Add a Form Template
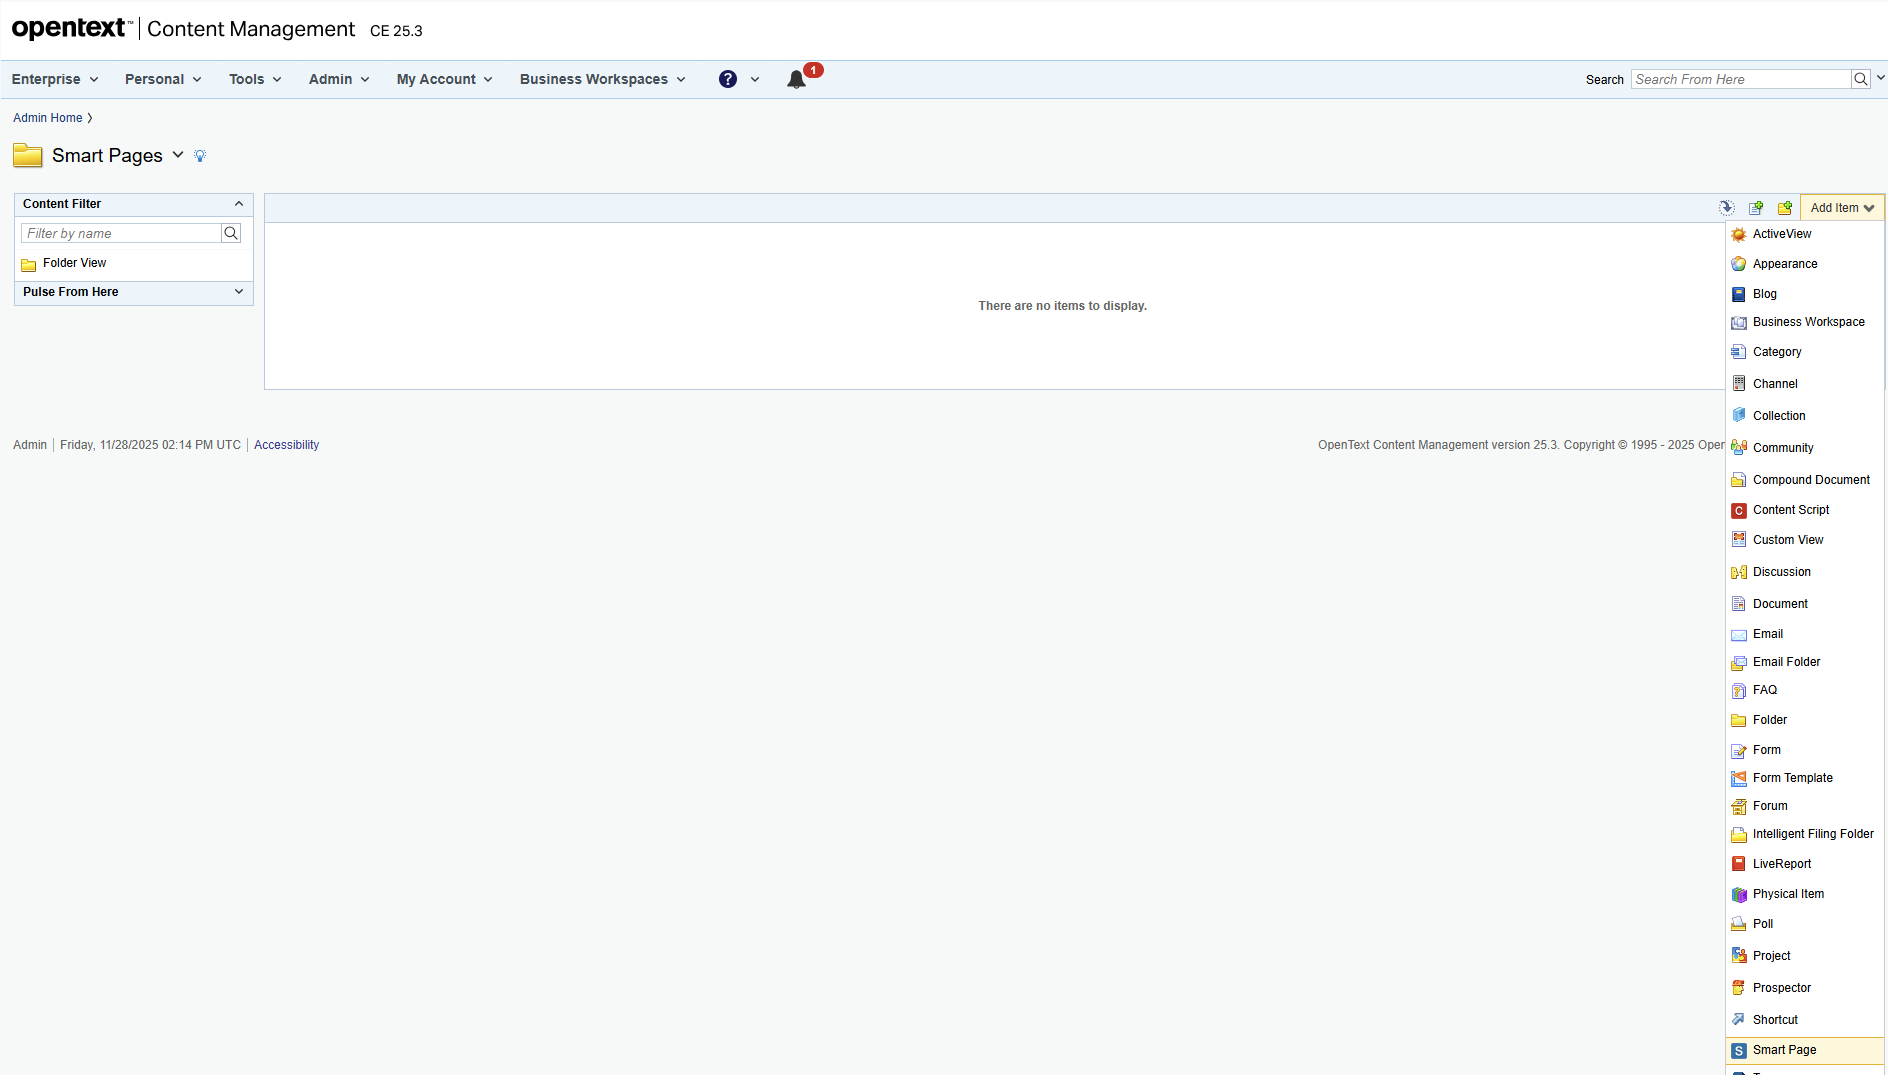The width and height of the screenshot is (1888, 1075). (1792, 777)
